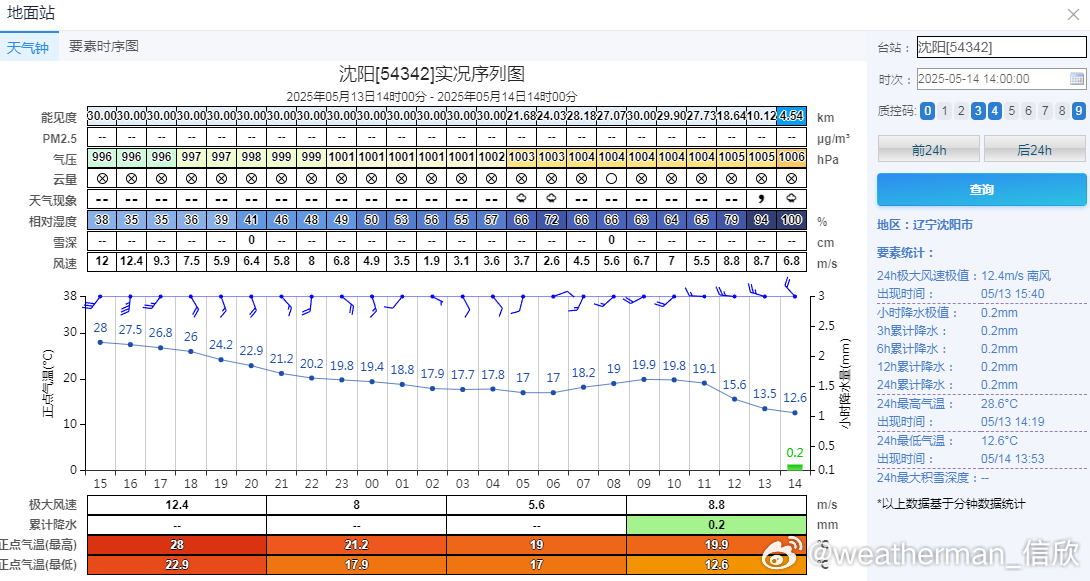The width and height of the screenshot is (1090, 581).
Task: Toggle quality control code 8
Action: [x=1061, y=111]
